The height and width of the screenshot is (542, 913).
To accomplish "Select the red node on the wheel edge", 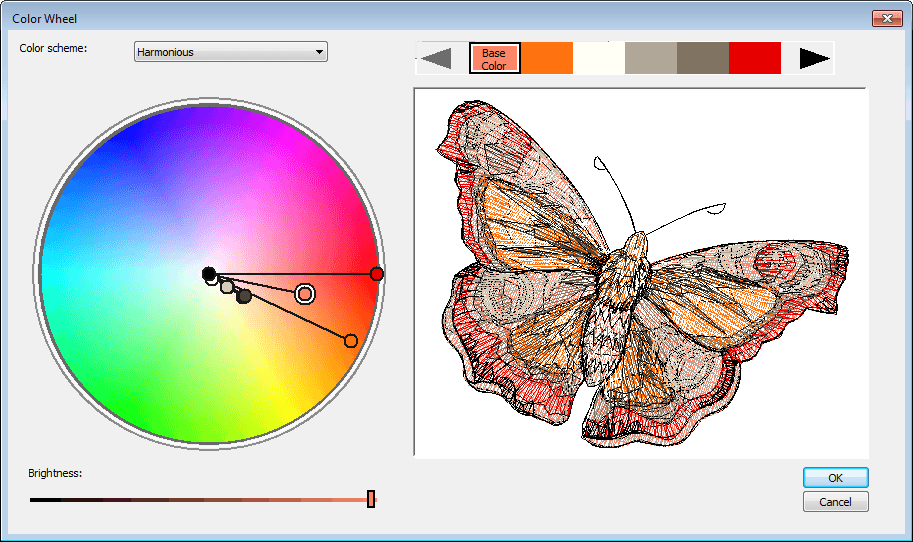I will click(x=376, y=274).
